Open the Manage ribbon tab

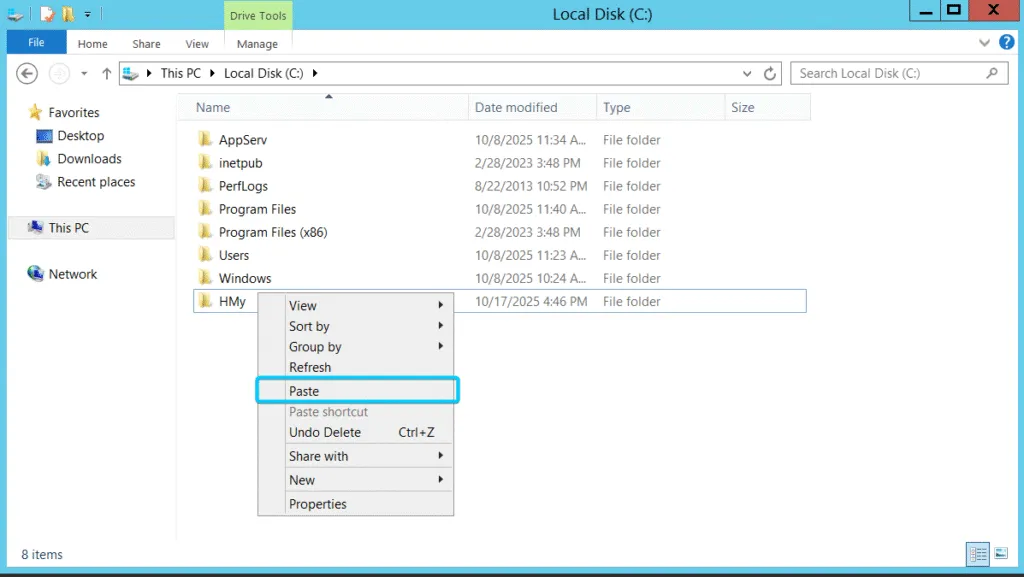coord(257,44)
